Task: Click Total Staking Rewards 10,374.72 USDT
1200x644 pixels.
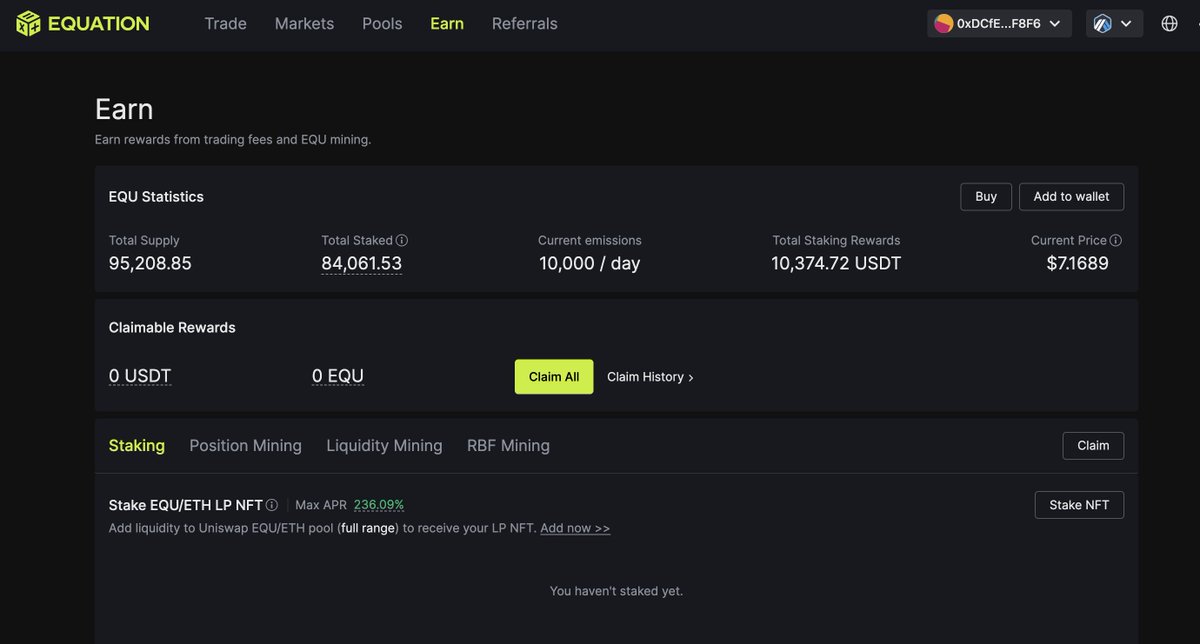Action: [836, 264]
